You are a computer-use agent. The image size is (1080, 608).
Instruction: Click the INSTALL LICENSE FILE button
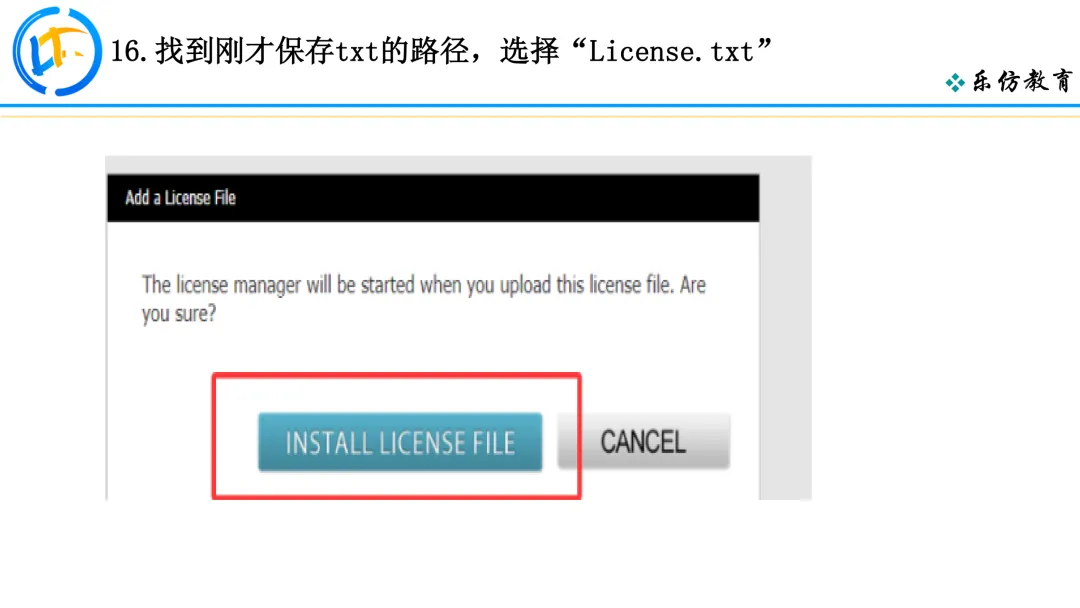400,442
